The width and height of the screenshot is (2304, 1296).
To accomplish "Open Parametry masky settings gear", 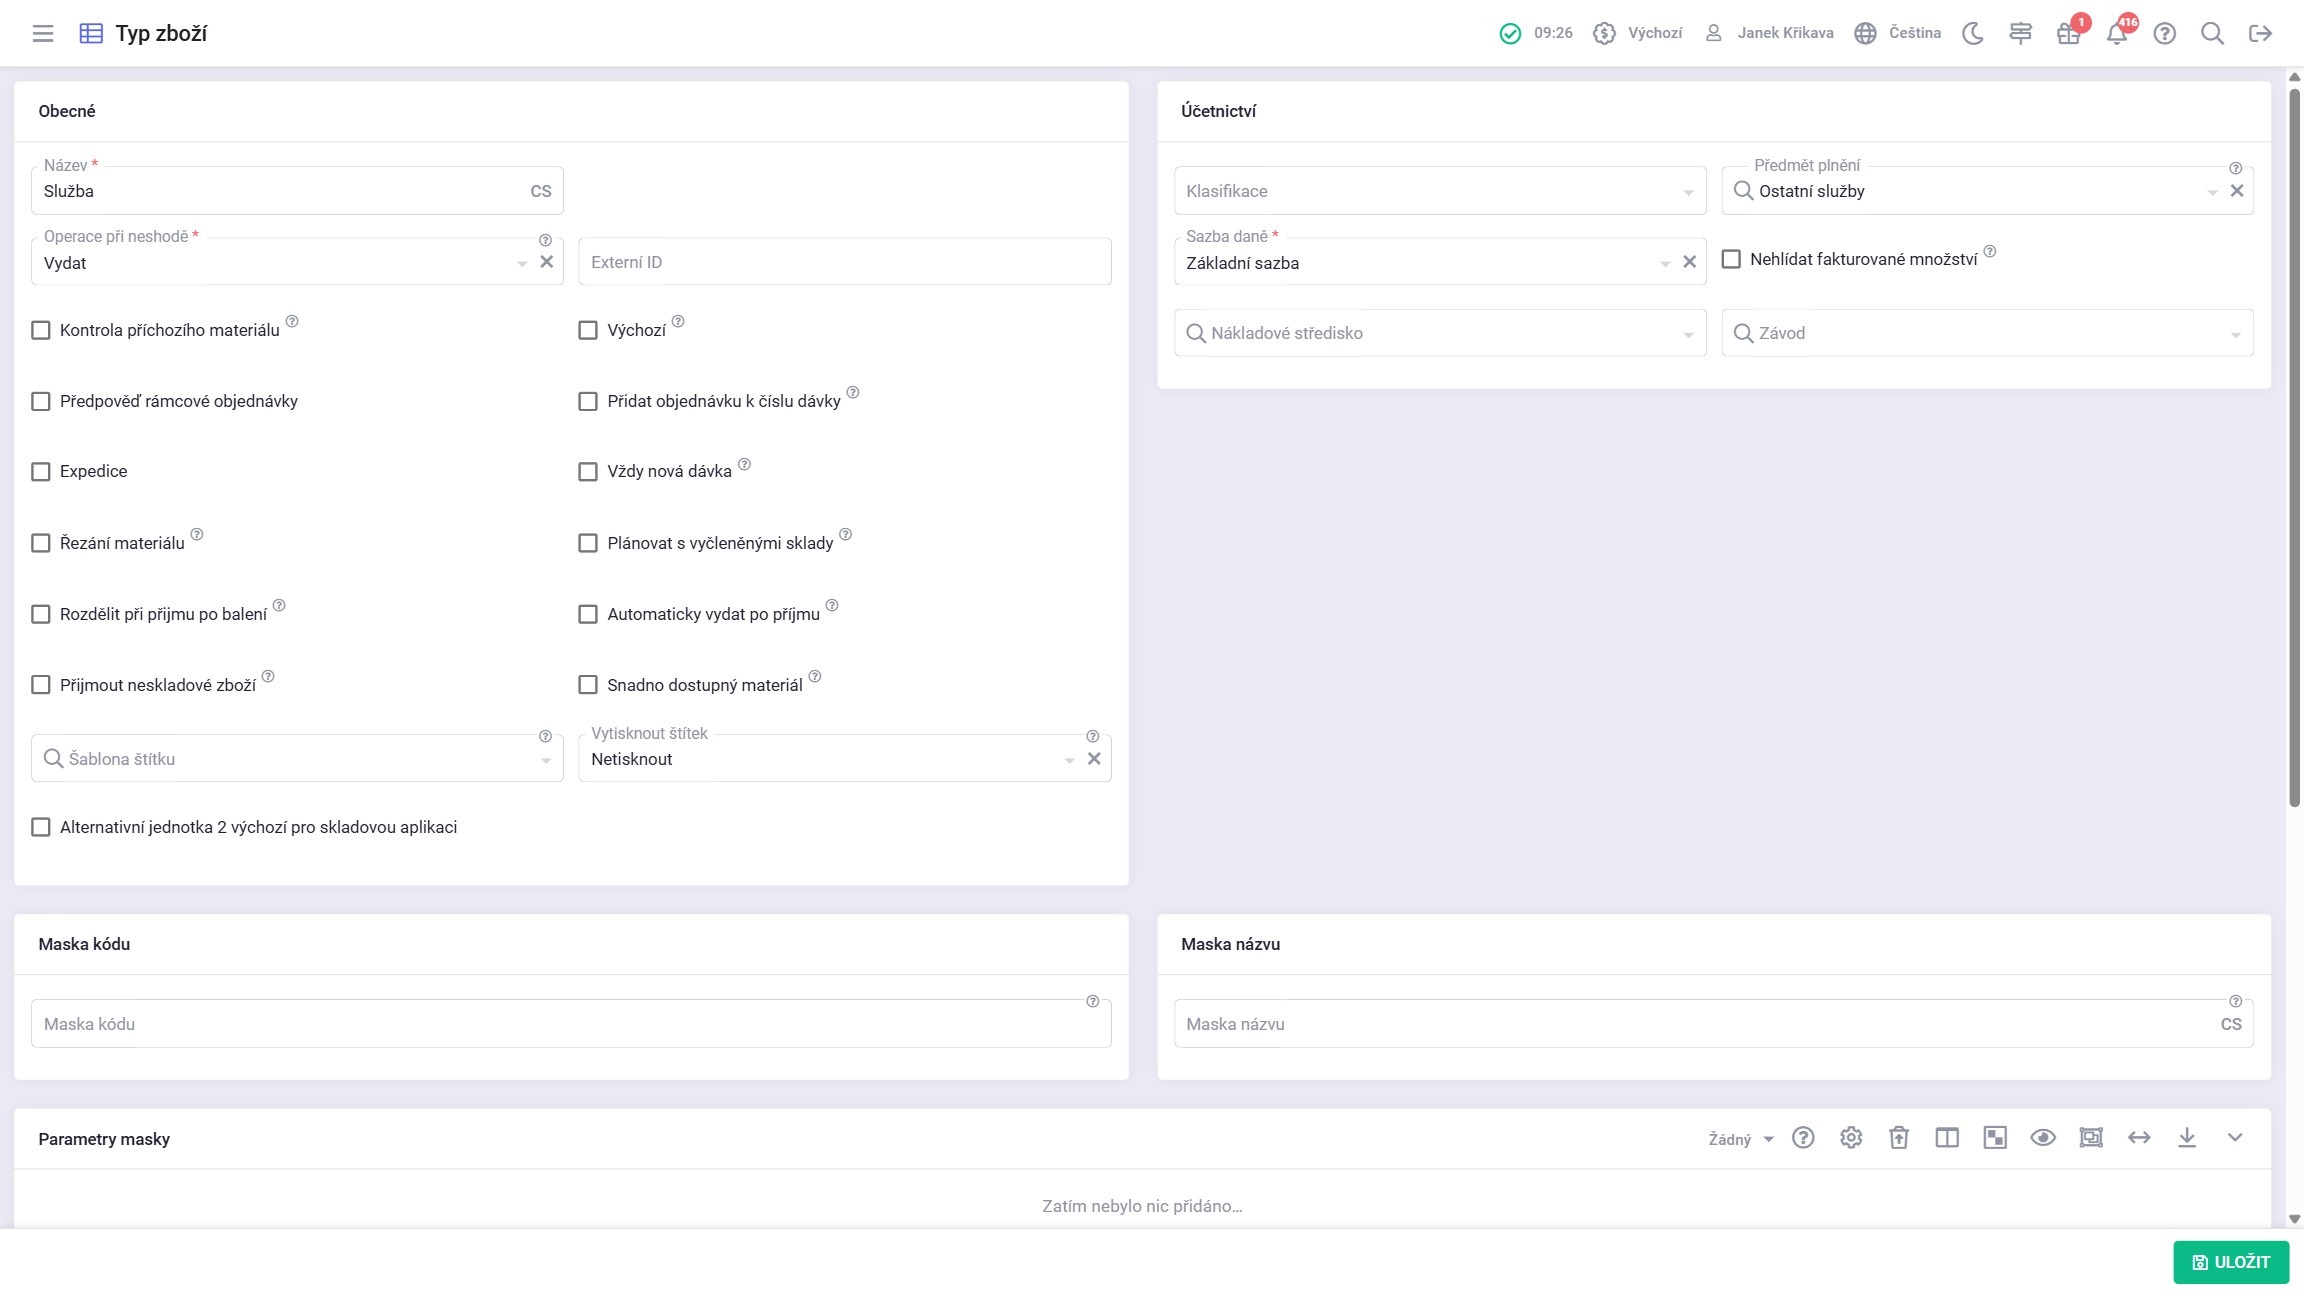I will point(1851,1138).
